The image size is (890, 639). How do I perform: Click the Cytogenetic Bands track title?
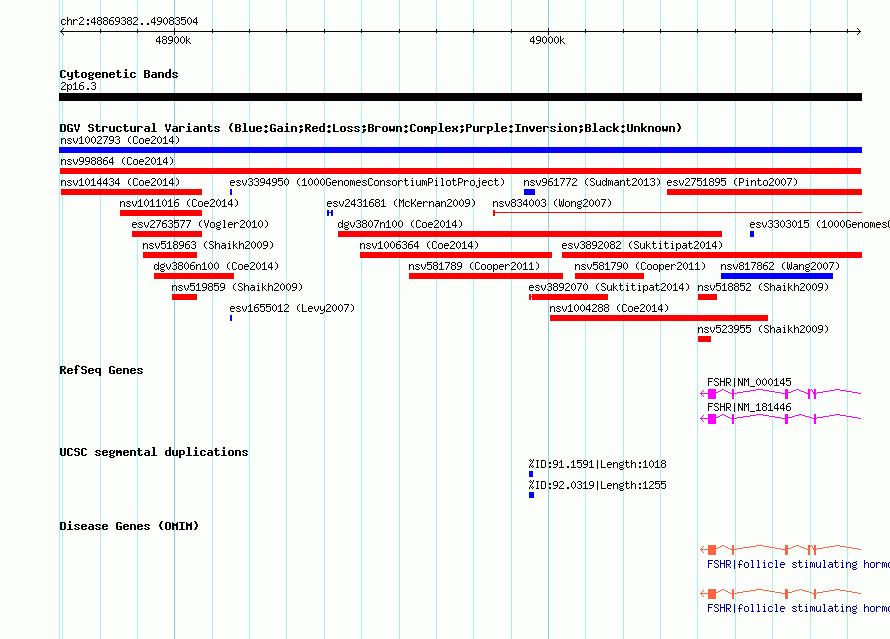[x=119, y=74]
